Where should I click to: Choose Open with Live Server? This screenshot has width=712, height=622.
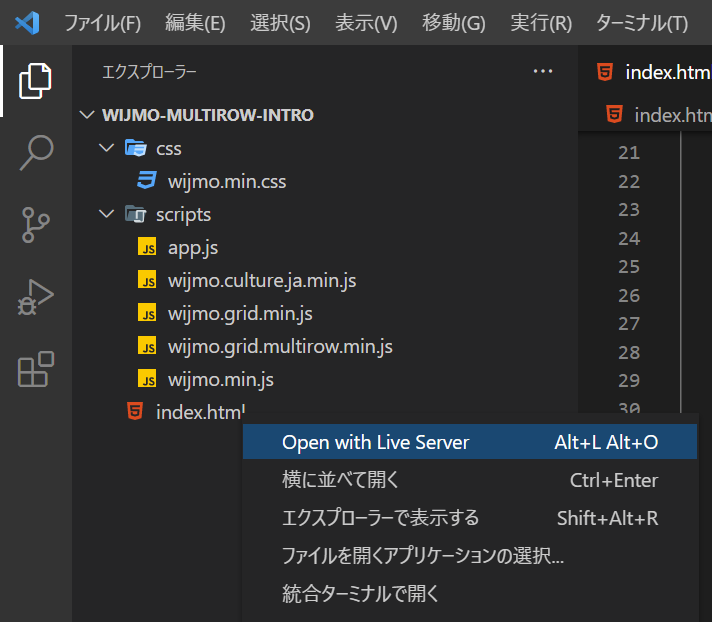(x=470, y=442)
